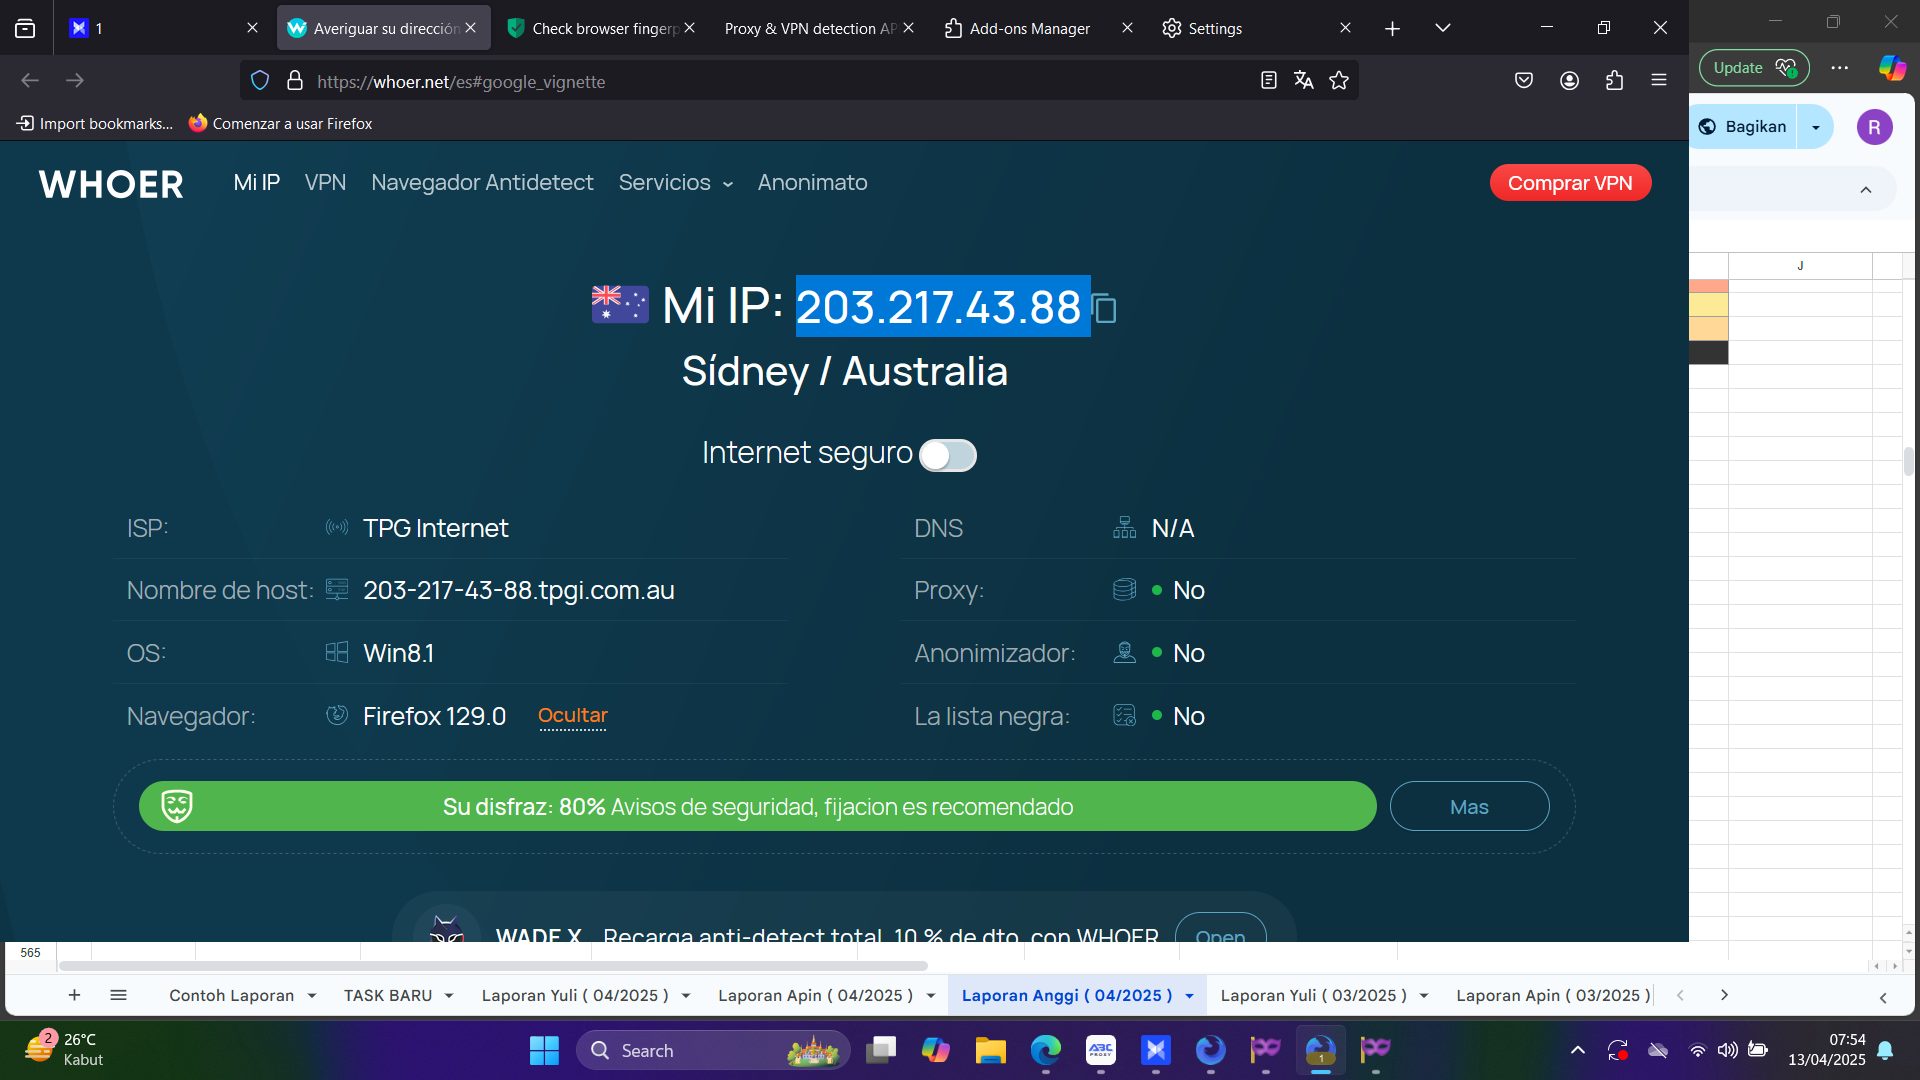Viewport: 1920px width, 1080px height.
Task: Select the Laporan Apin ( 04/2025 ) sheet
Action: pos(816,996)
